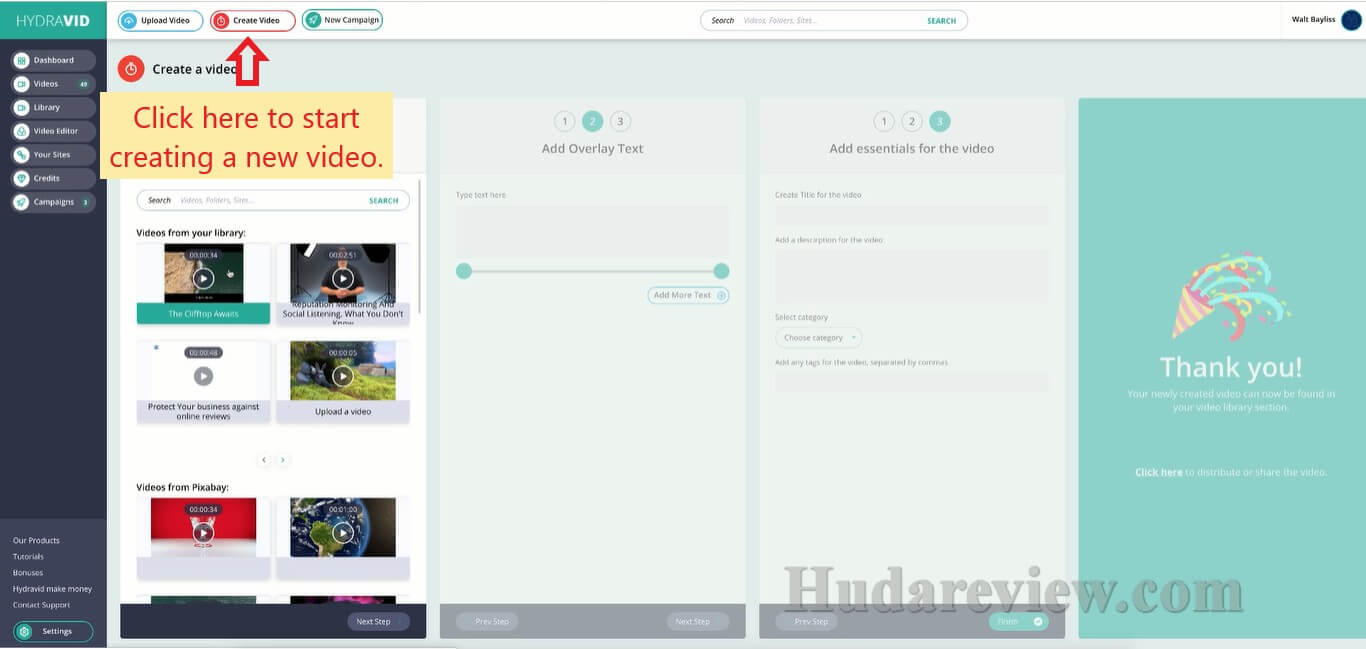Open Library in the sidebar
Screen dimensions: 1366x649
click(54, 107)
